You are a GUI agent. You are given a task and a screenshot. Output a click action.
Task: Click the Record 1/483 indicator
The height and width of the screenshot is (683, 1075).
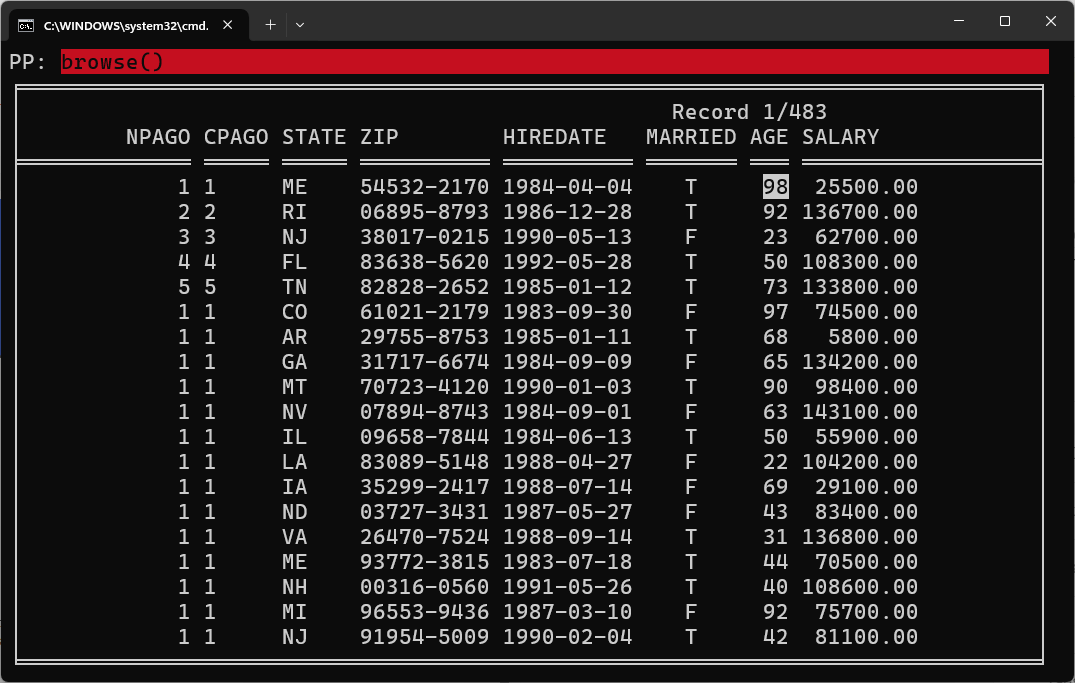[749, 112]
